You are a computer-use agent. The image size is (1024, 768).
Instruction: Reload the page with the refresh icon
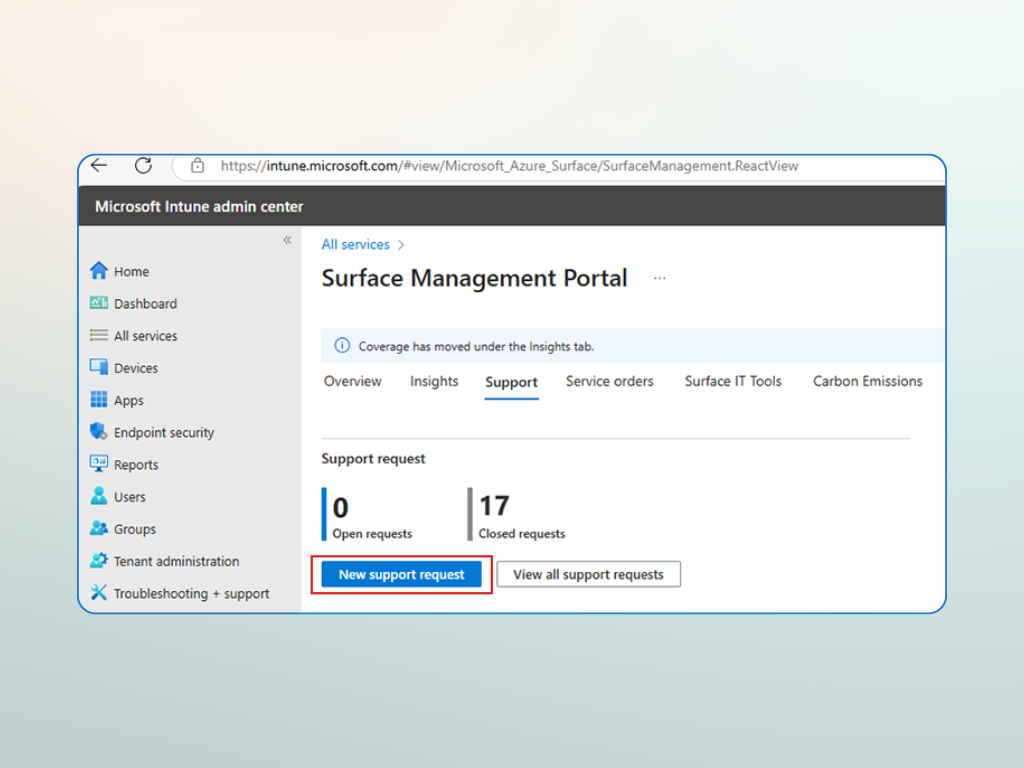pos(144,165)
